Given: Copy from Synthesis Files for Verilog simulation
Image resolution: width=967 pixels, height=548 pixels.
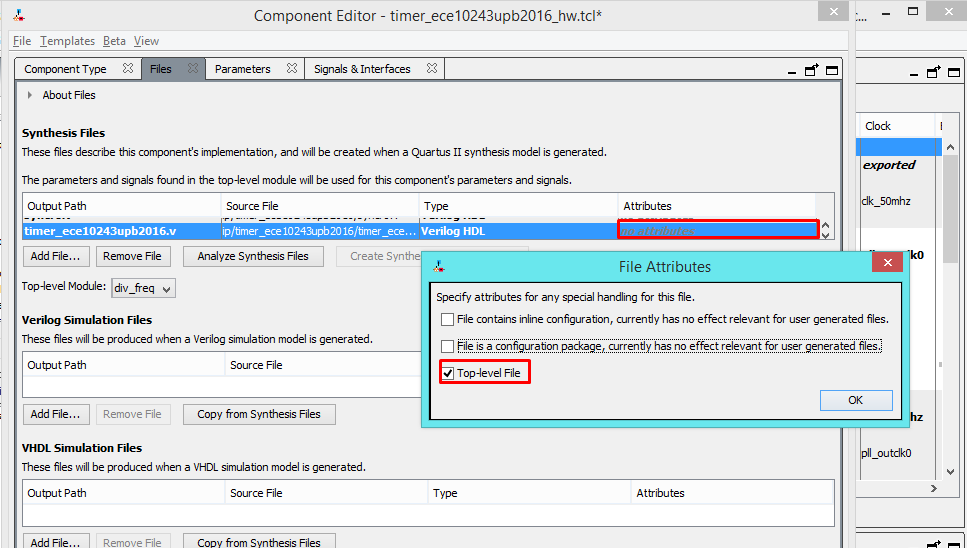Looking at the screenshot, I should click(x=259, y=414).
